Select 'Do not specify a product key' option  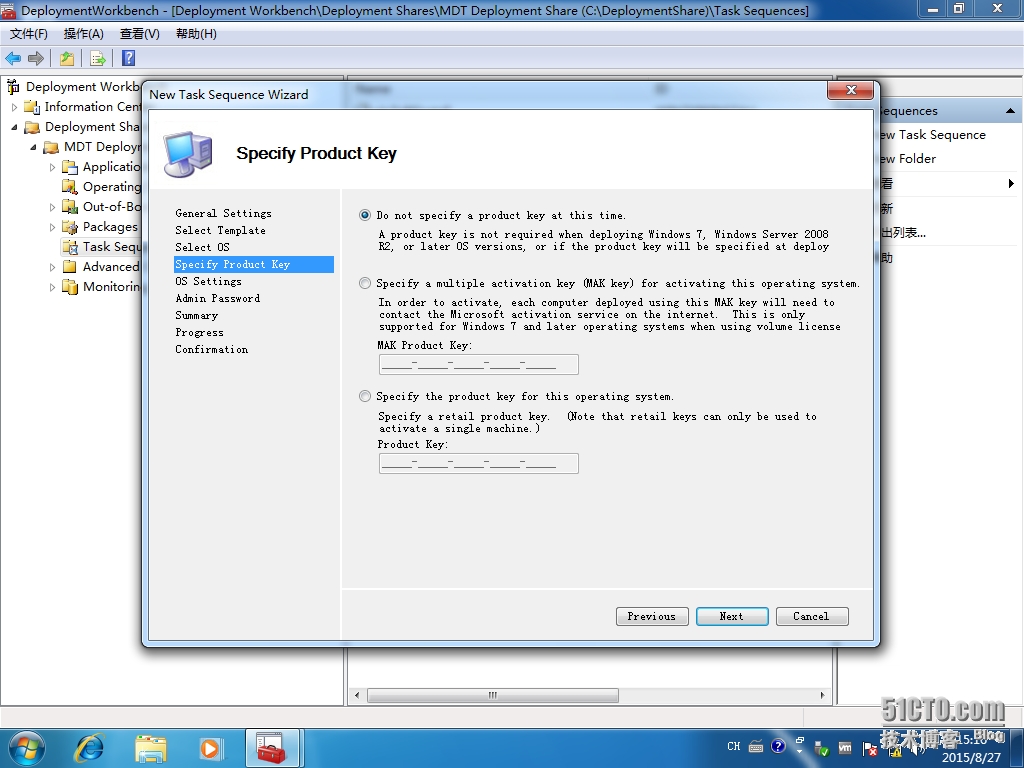pos(365,215)
